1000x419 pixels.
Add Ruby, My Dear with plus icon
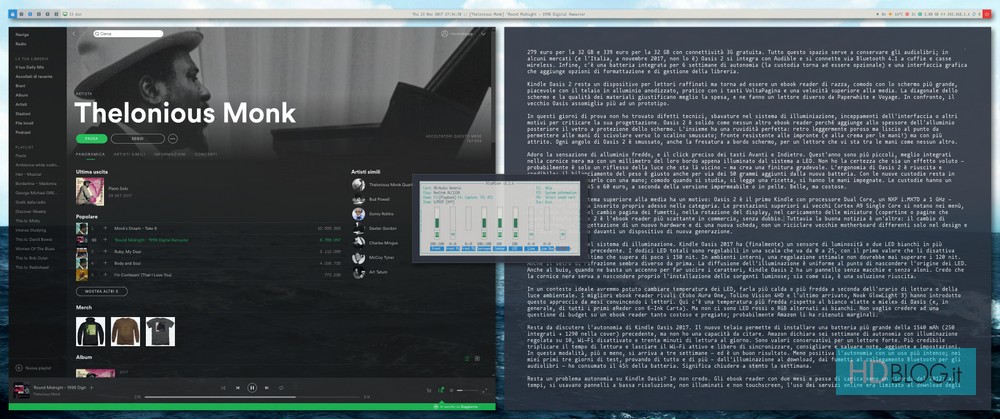pos(105,251)
